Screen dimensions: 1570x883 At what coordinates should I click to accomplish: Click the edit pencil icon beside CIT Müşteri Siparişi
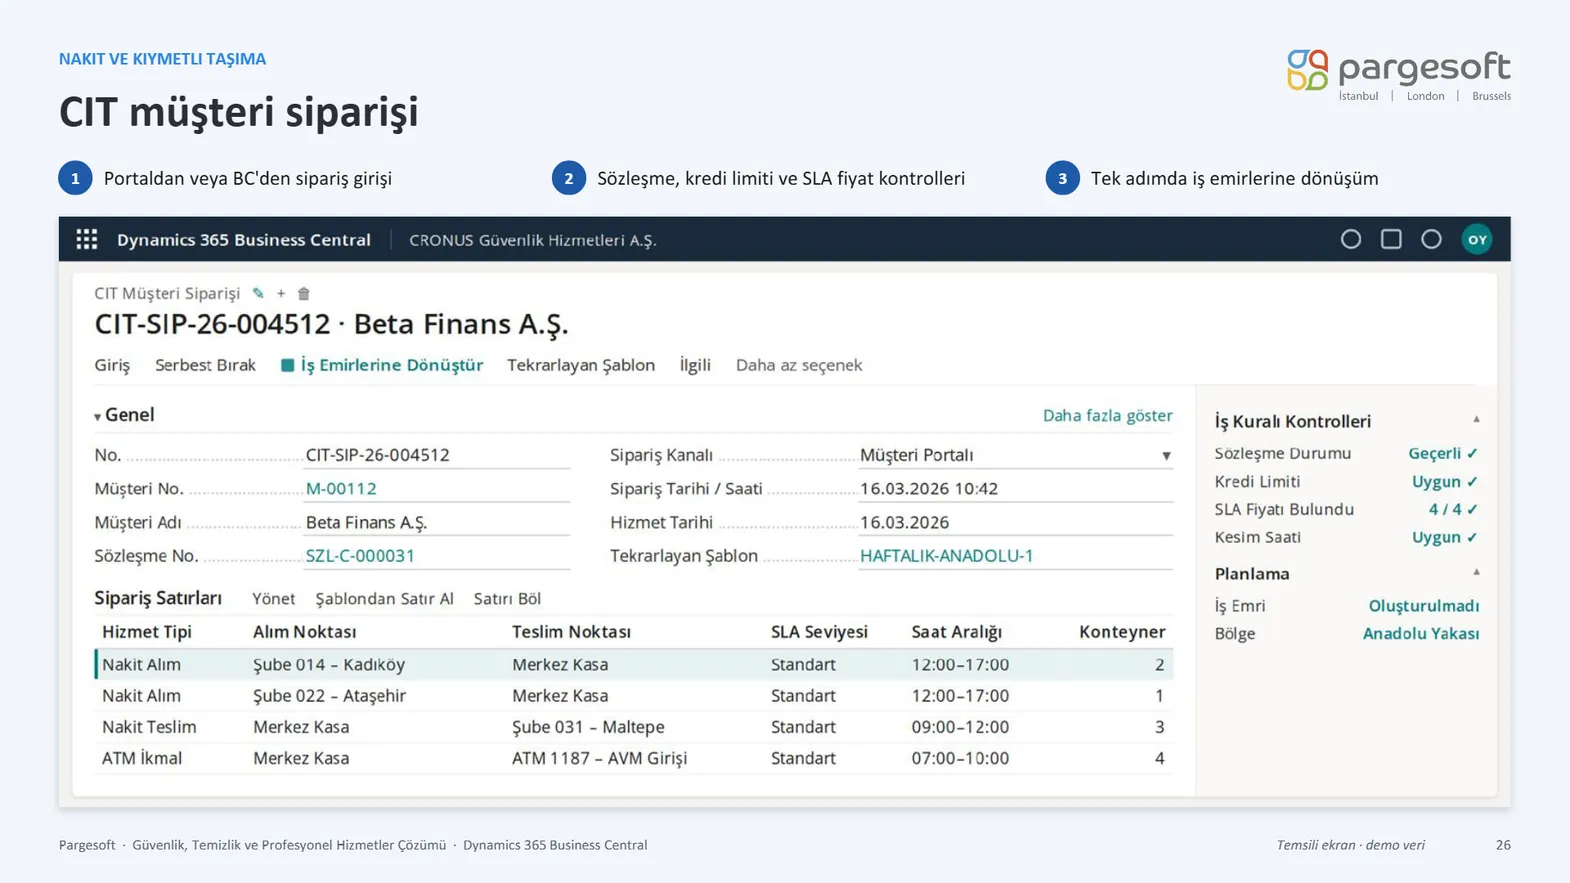coord(258,293)
